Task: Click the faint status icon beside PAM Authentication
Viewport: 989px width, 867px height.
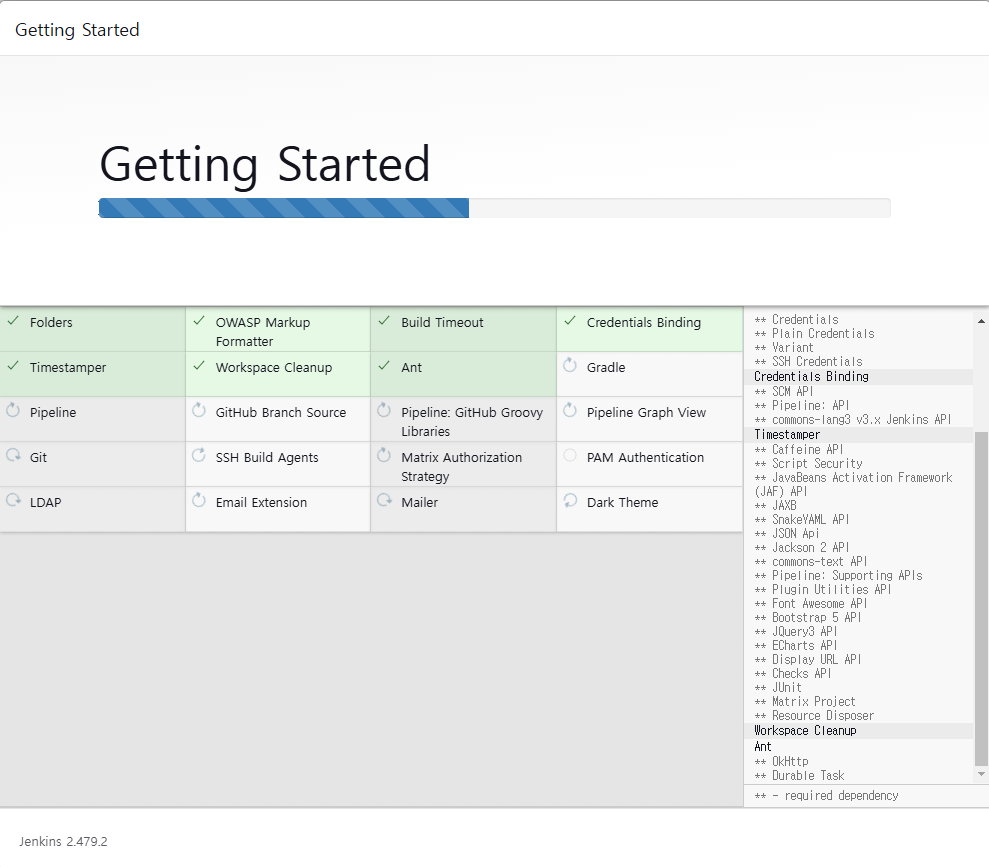Action: (570, 455)
